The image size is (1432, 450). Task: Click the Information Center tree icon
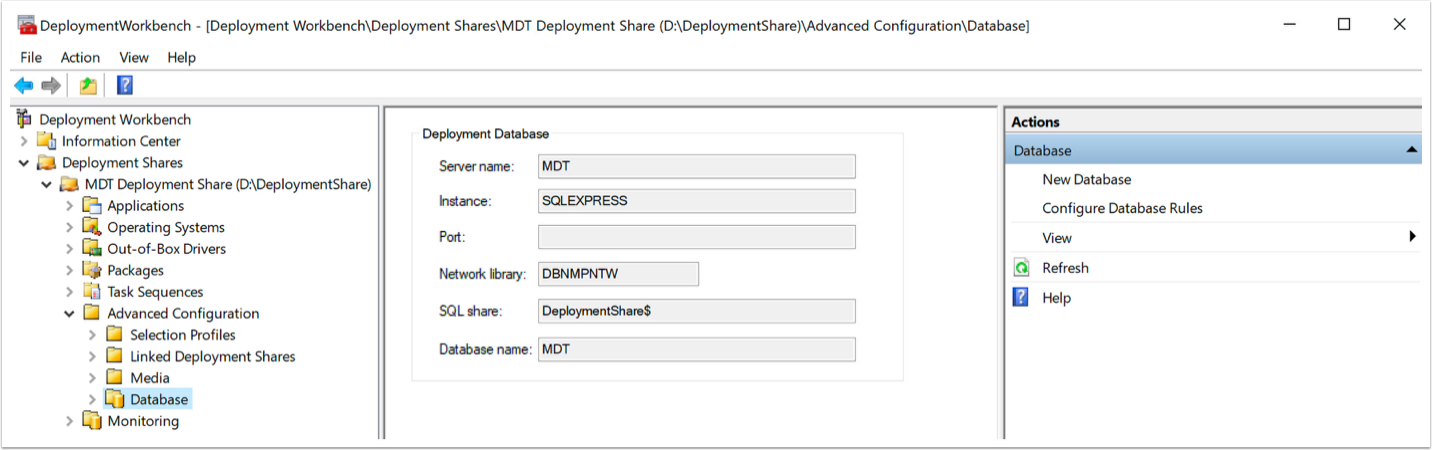click(x=46, y=141)
